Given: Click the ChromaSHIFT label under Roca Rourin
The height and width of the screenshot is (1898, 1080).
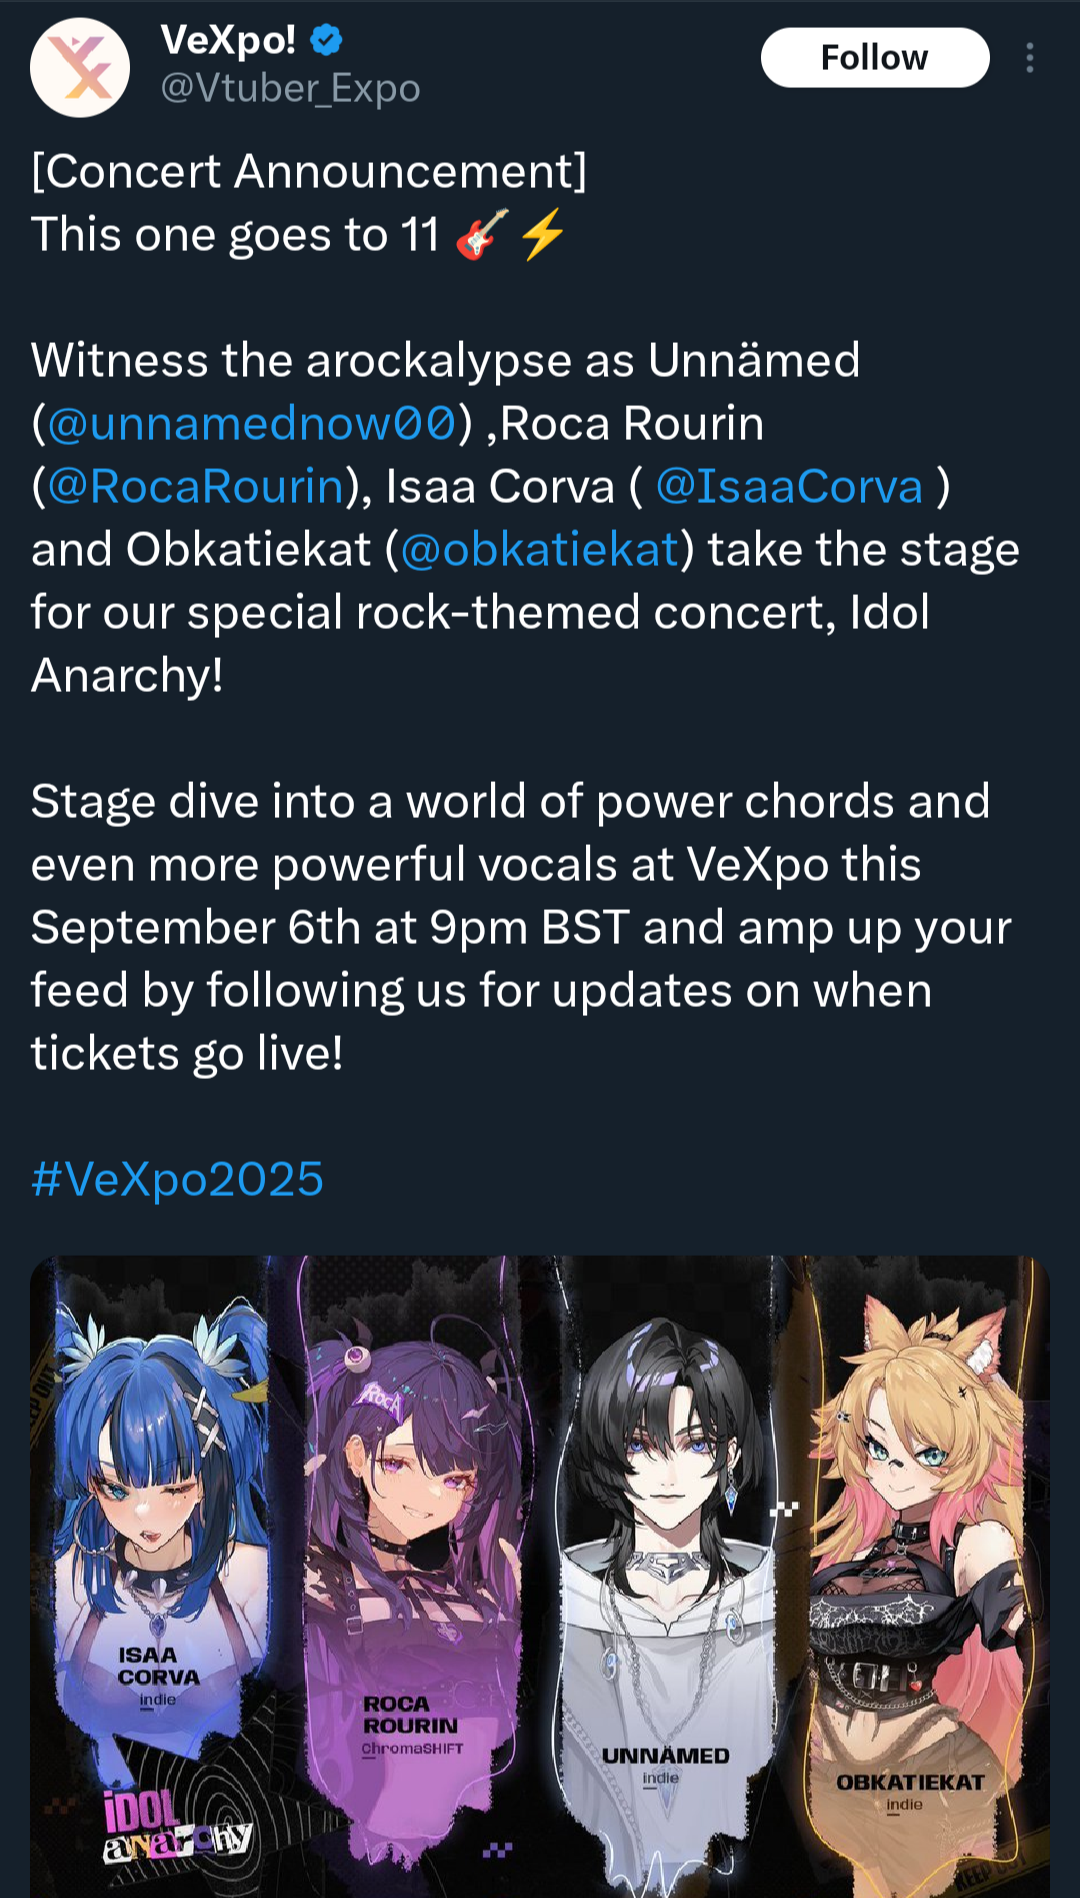Looking at the screenshot, I should point(412,1749).
